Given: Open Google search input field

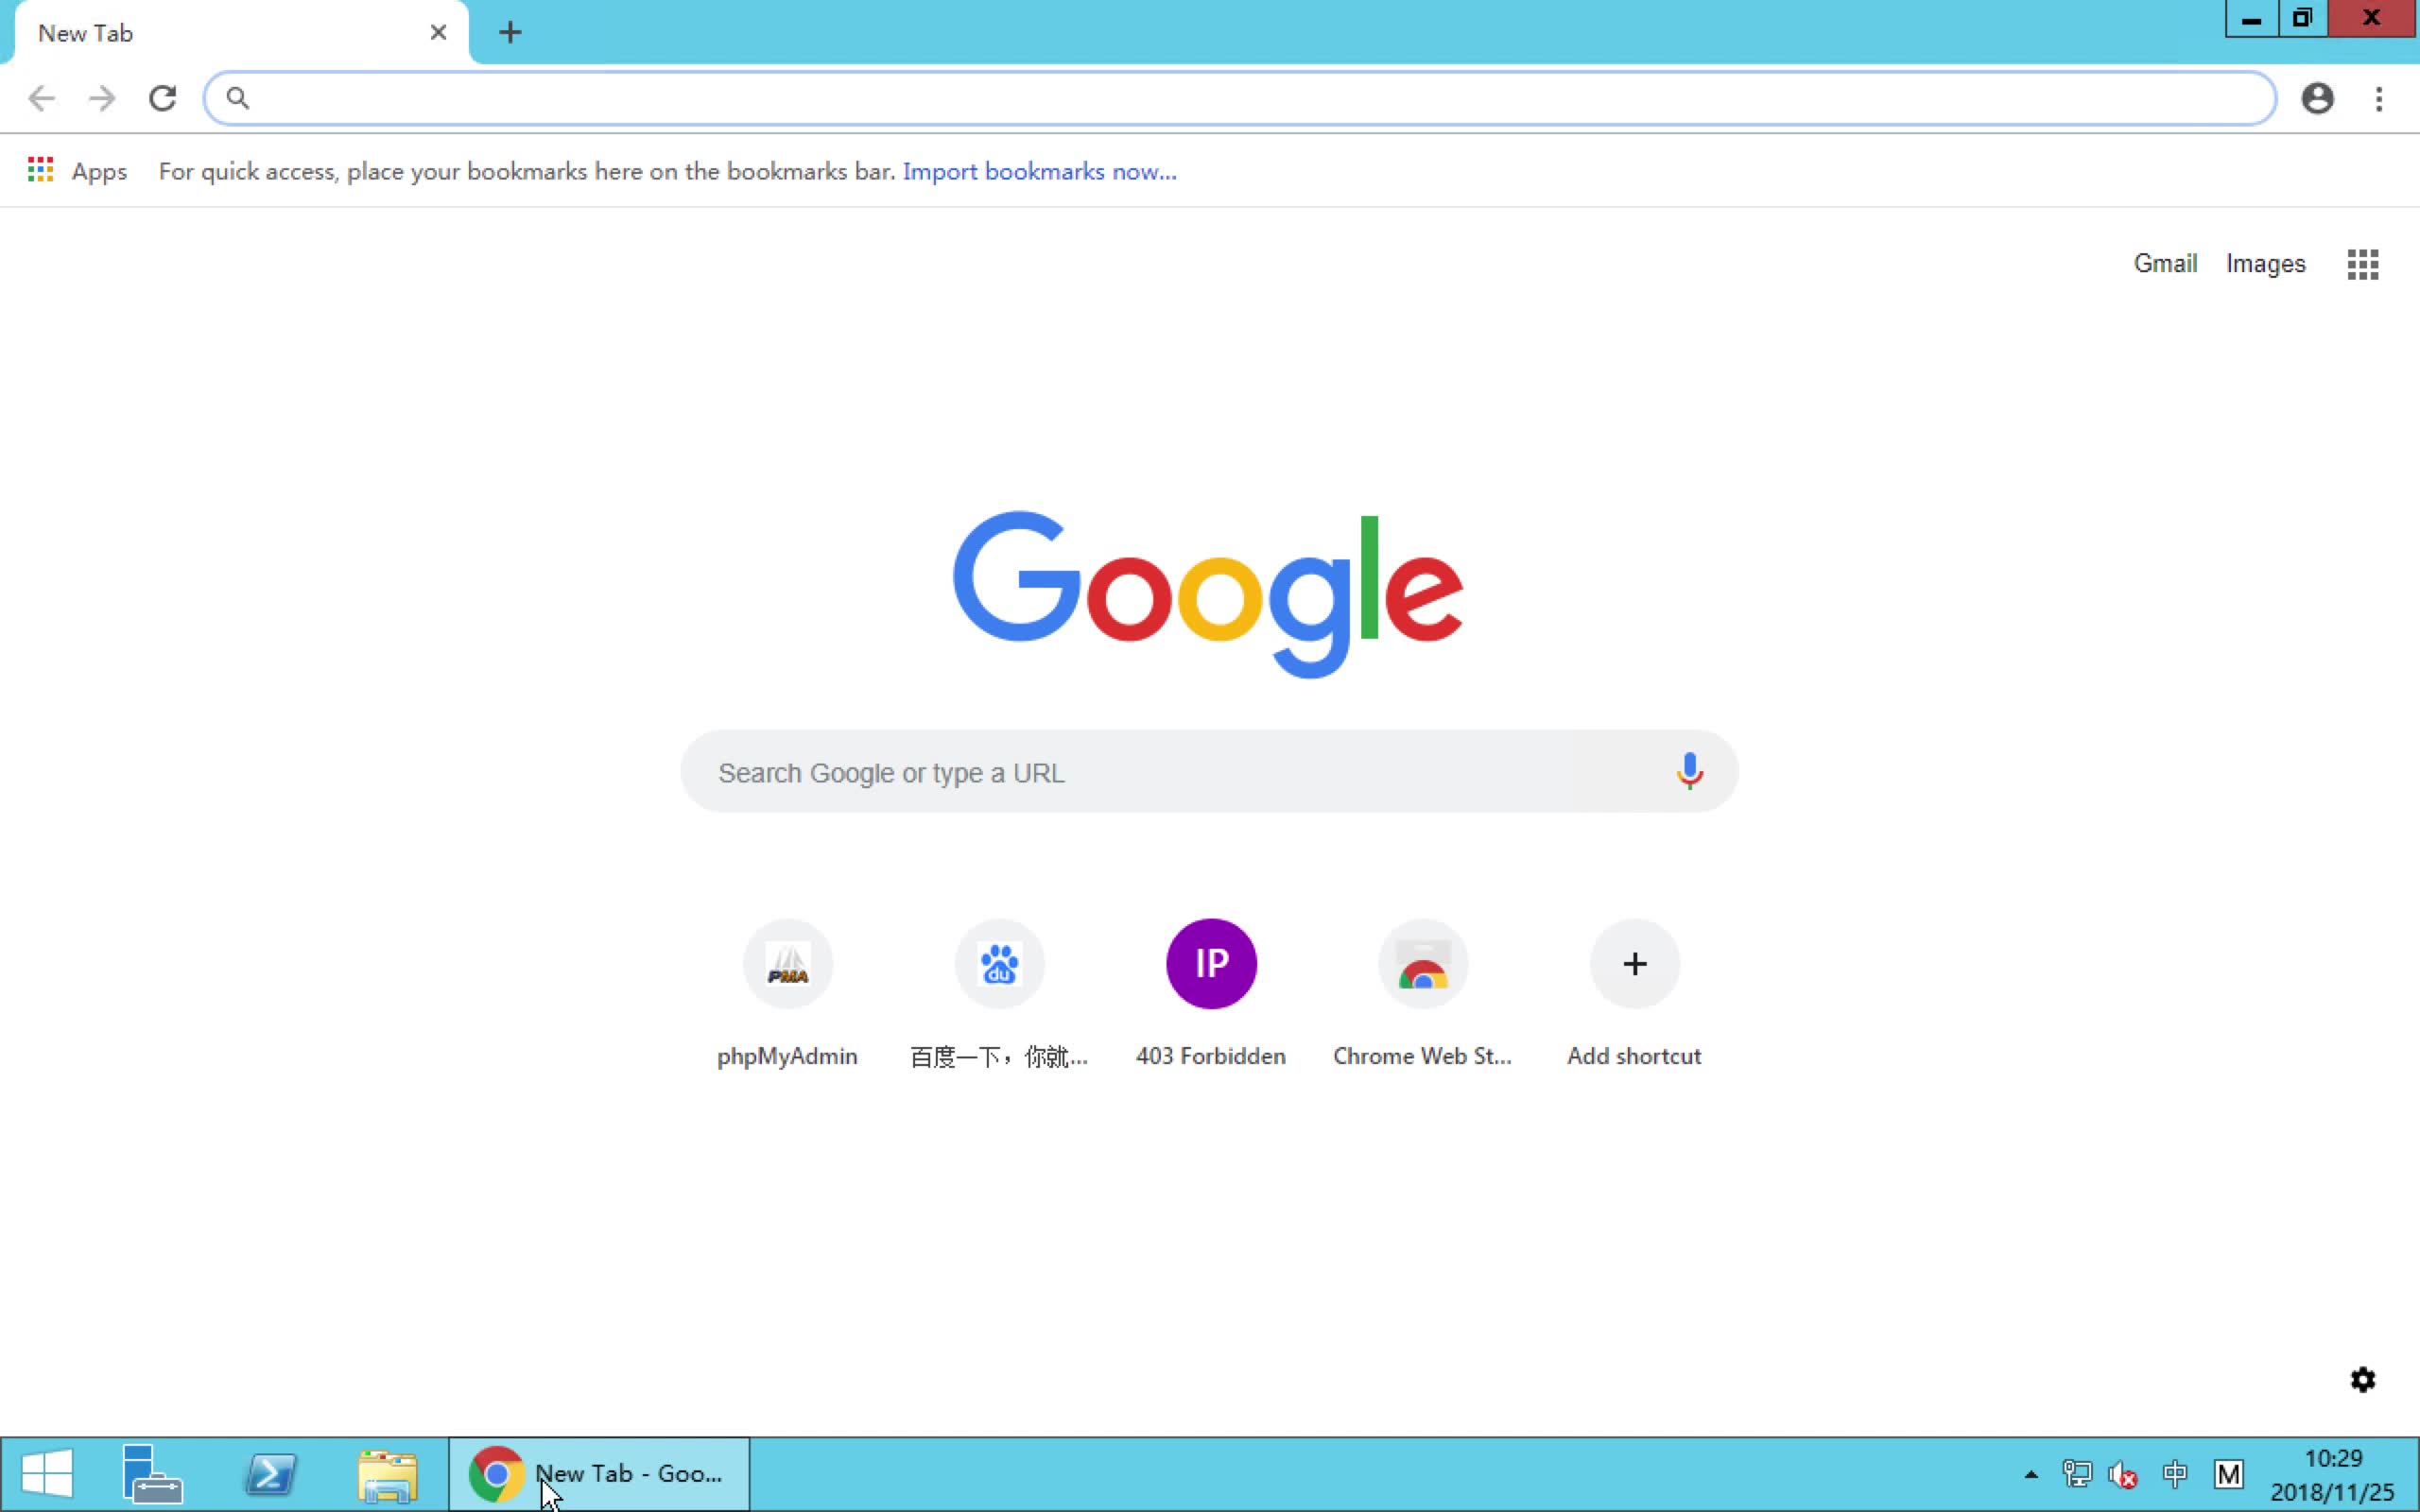Looking at the screenshot, I should click(x=1209, y=772).
